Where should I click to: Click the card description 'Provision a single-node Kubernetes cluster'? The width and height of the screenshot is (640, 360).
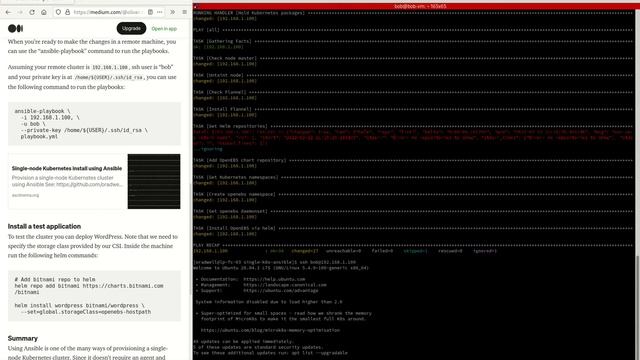(x=62, y=178)
